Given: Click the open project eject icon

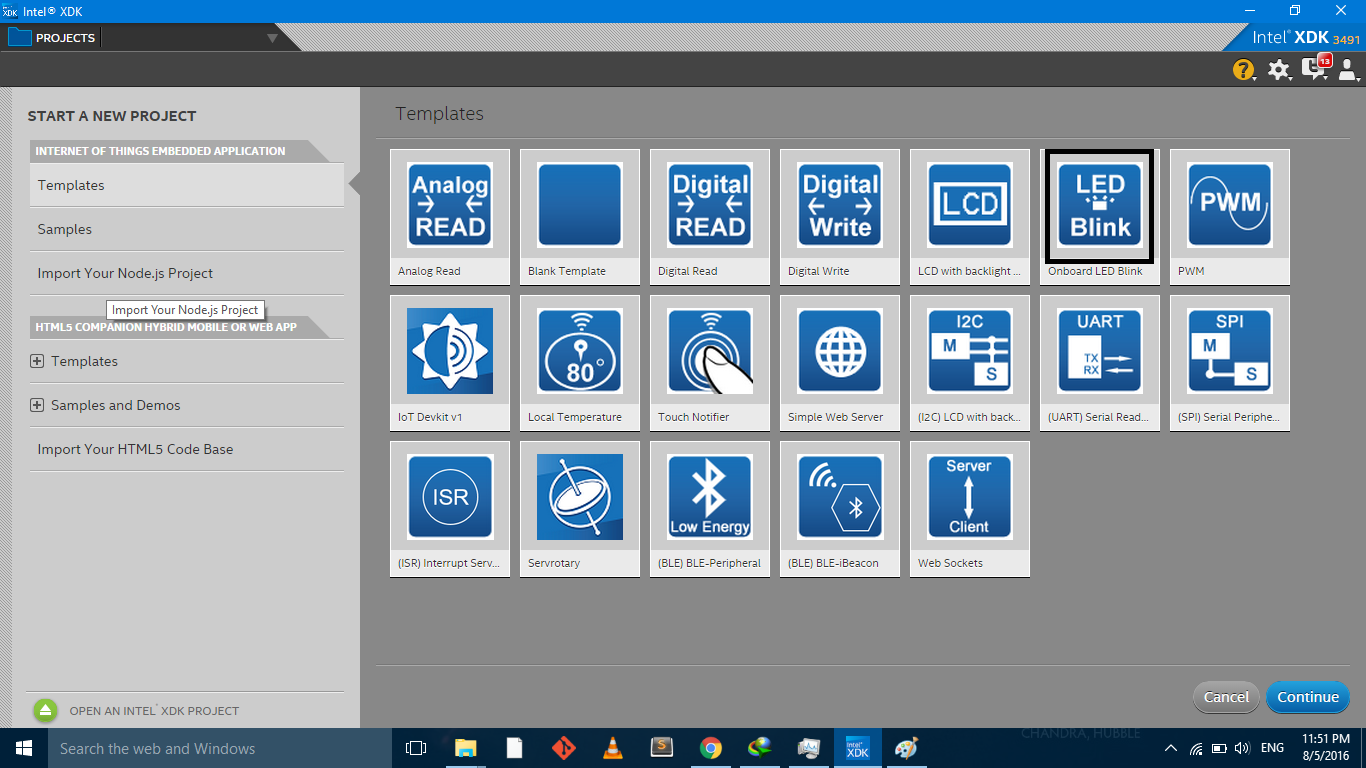Looking at the screenshot, I should point(46,711).
